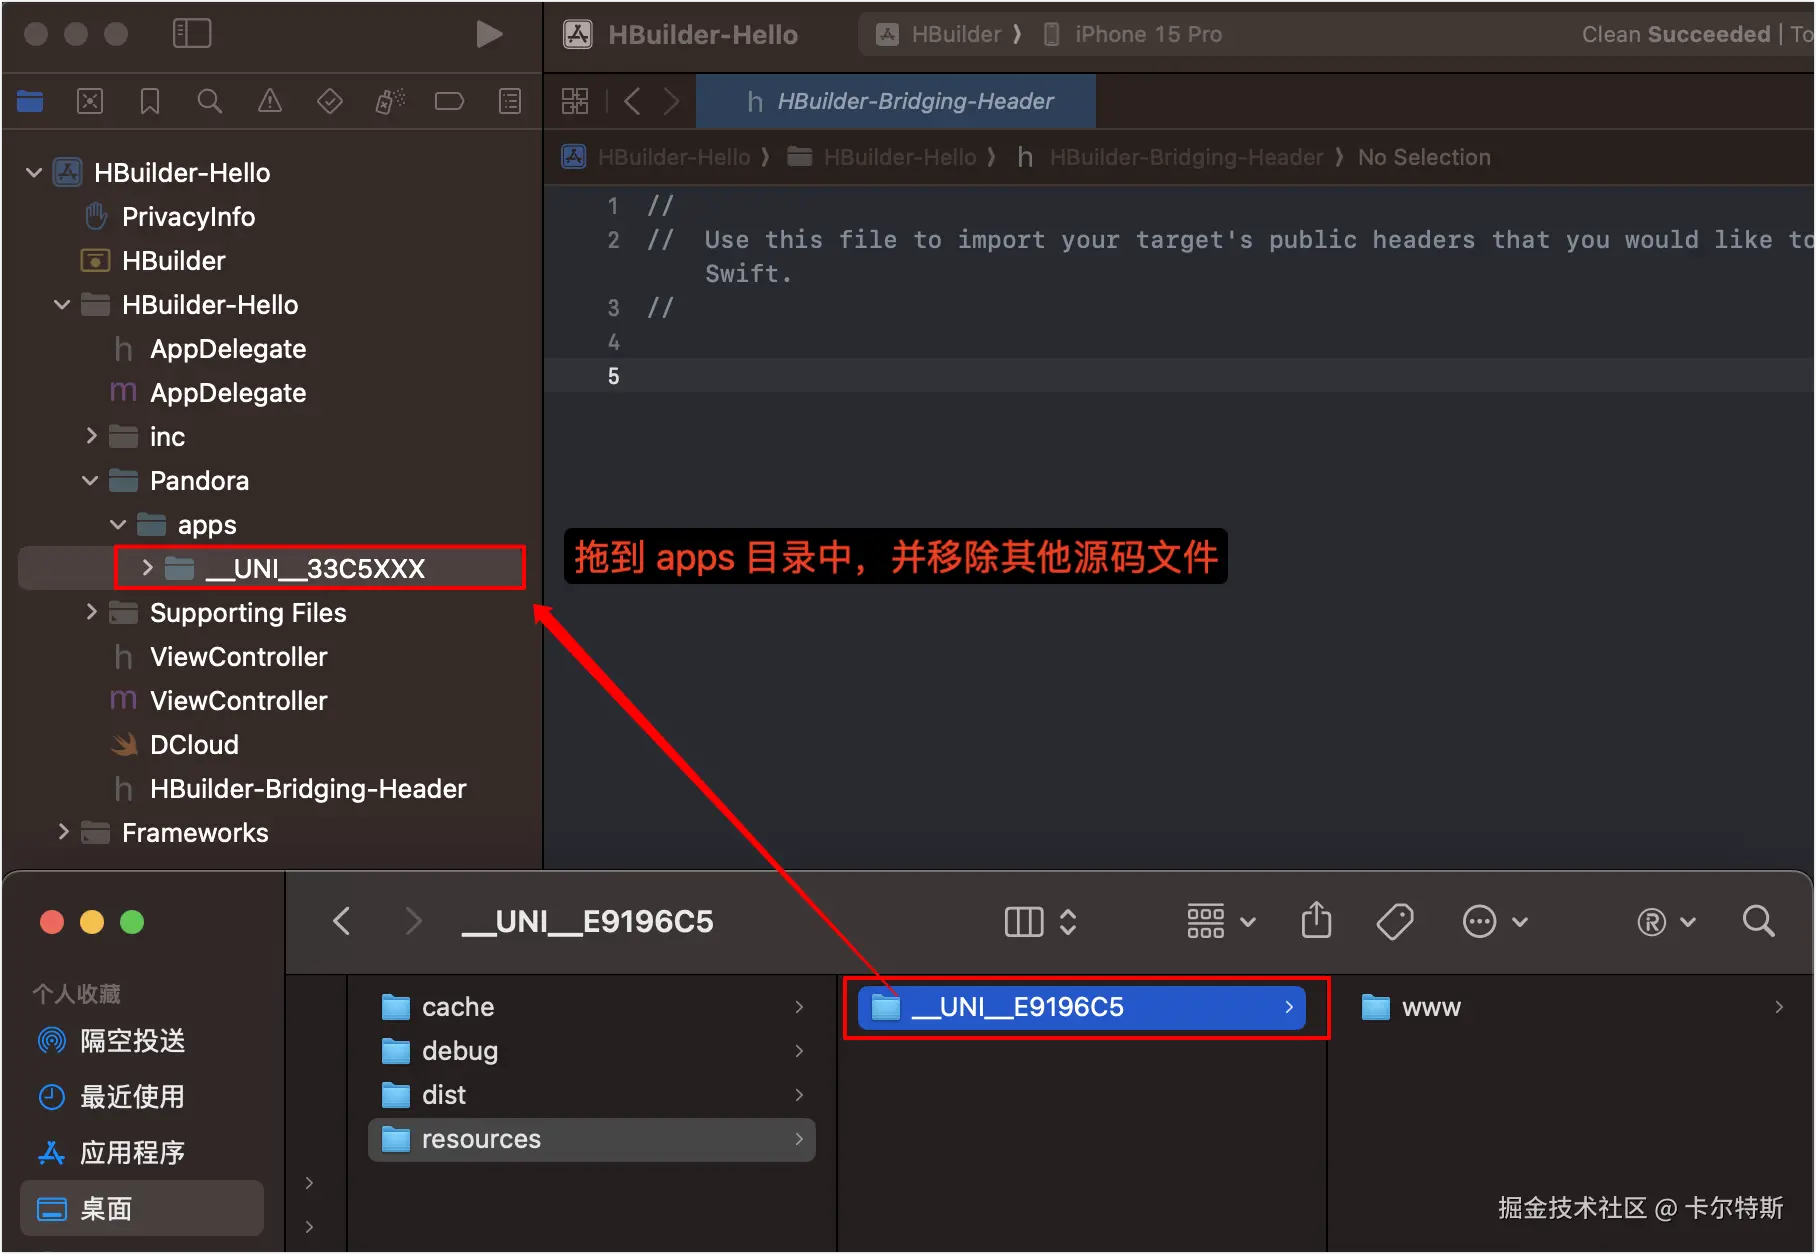Open 隔空投送 in Finder sidebar
The height and width of the screenshot is (1254, 1816).
[x=142, y=1041]
